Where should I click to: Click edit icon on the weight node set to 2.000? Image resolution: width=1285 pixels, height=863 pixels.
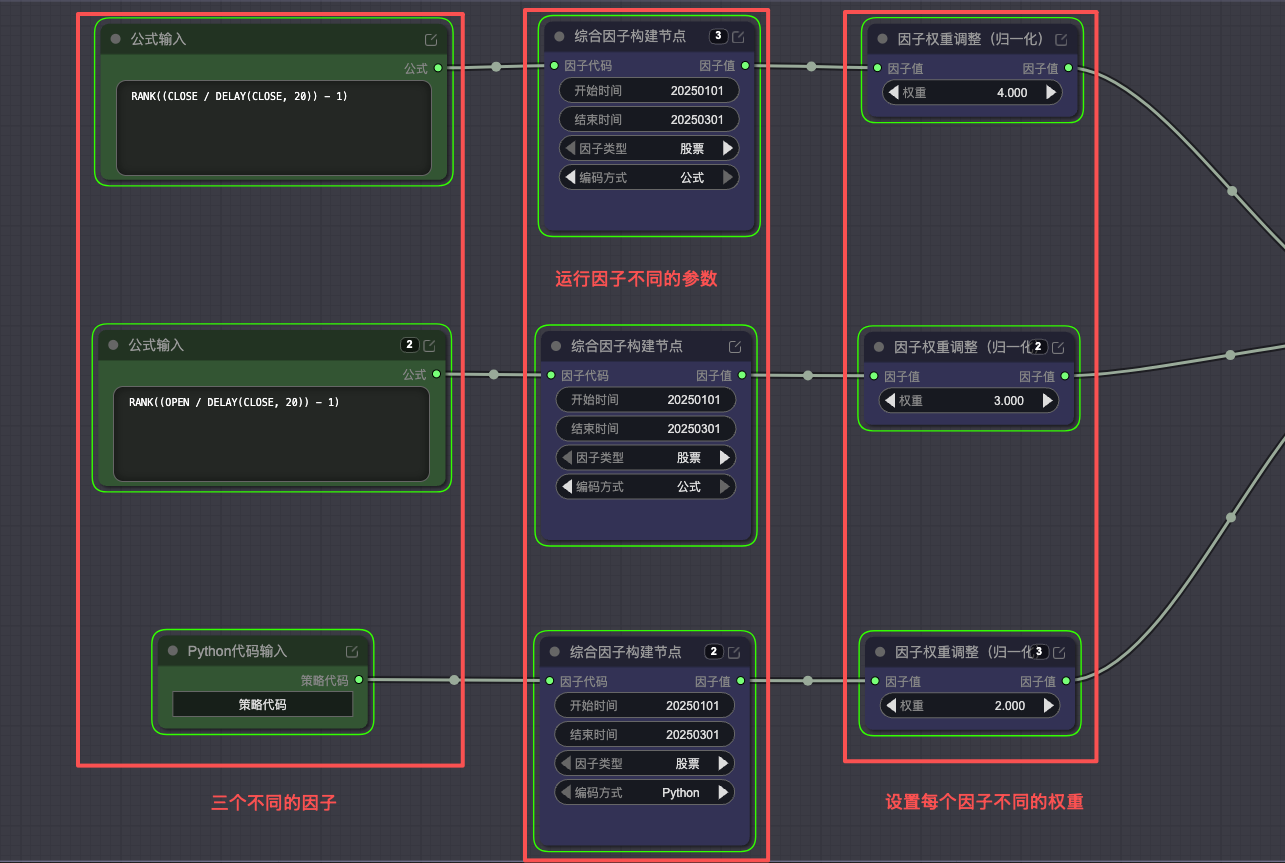(x=1059, y=652)
